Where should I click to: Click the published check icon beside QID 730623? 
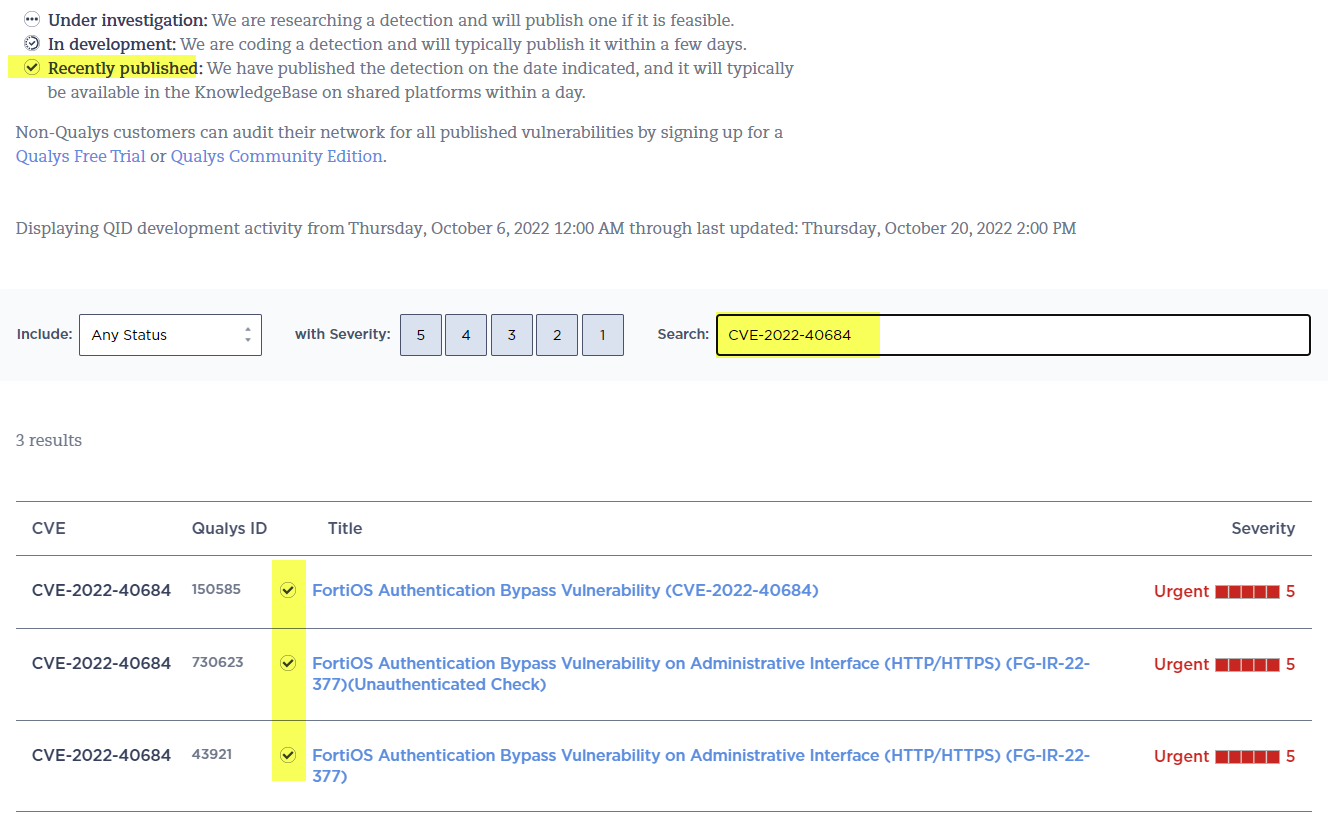pyautogui.click(x=288, y=662)
